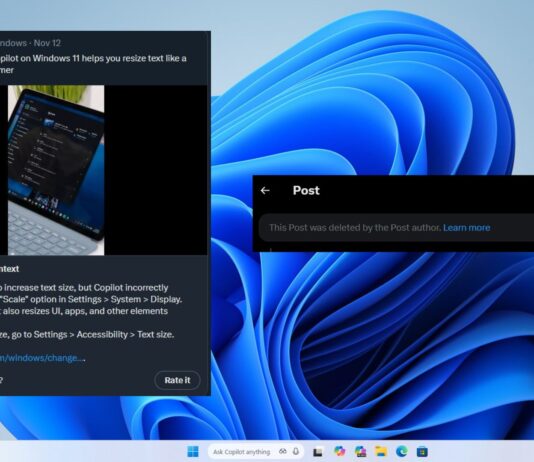
Task: Click the microphone icon in Copilot search
Action: (x=296, y=451)
